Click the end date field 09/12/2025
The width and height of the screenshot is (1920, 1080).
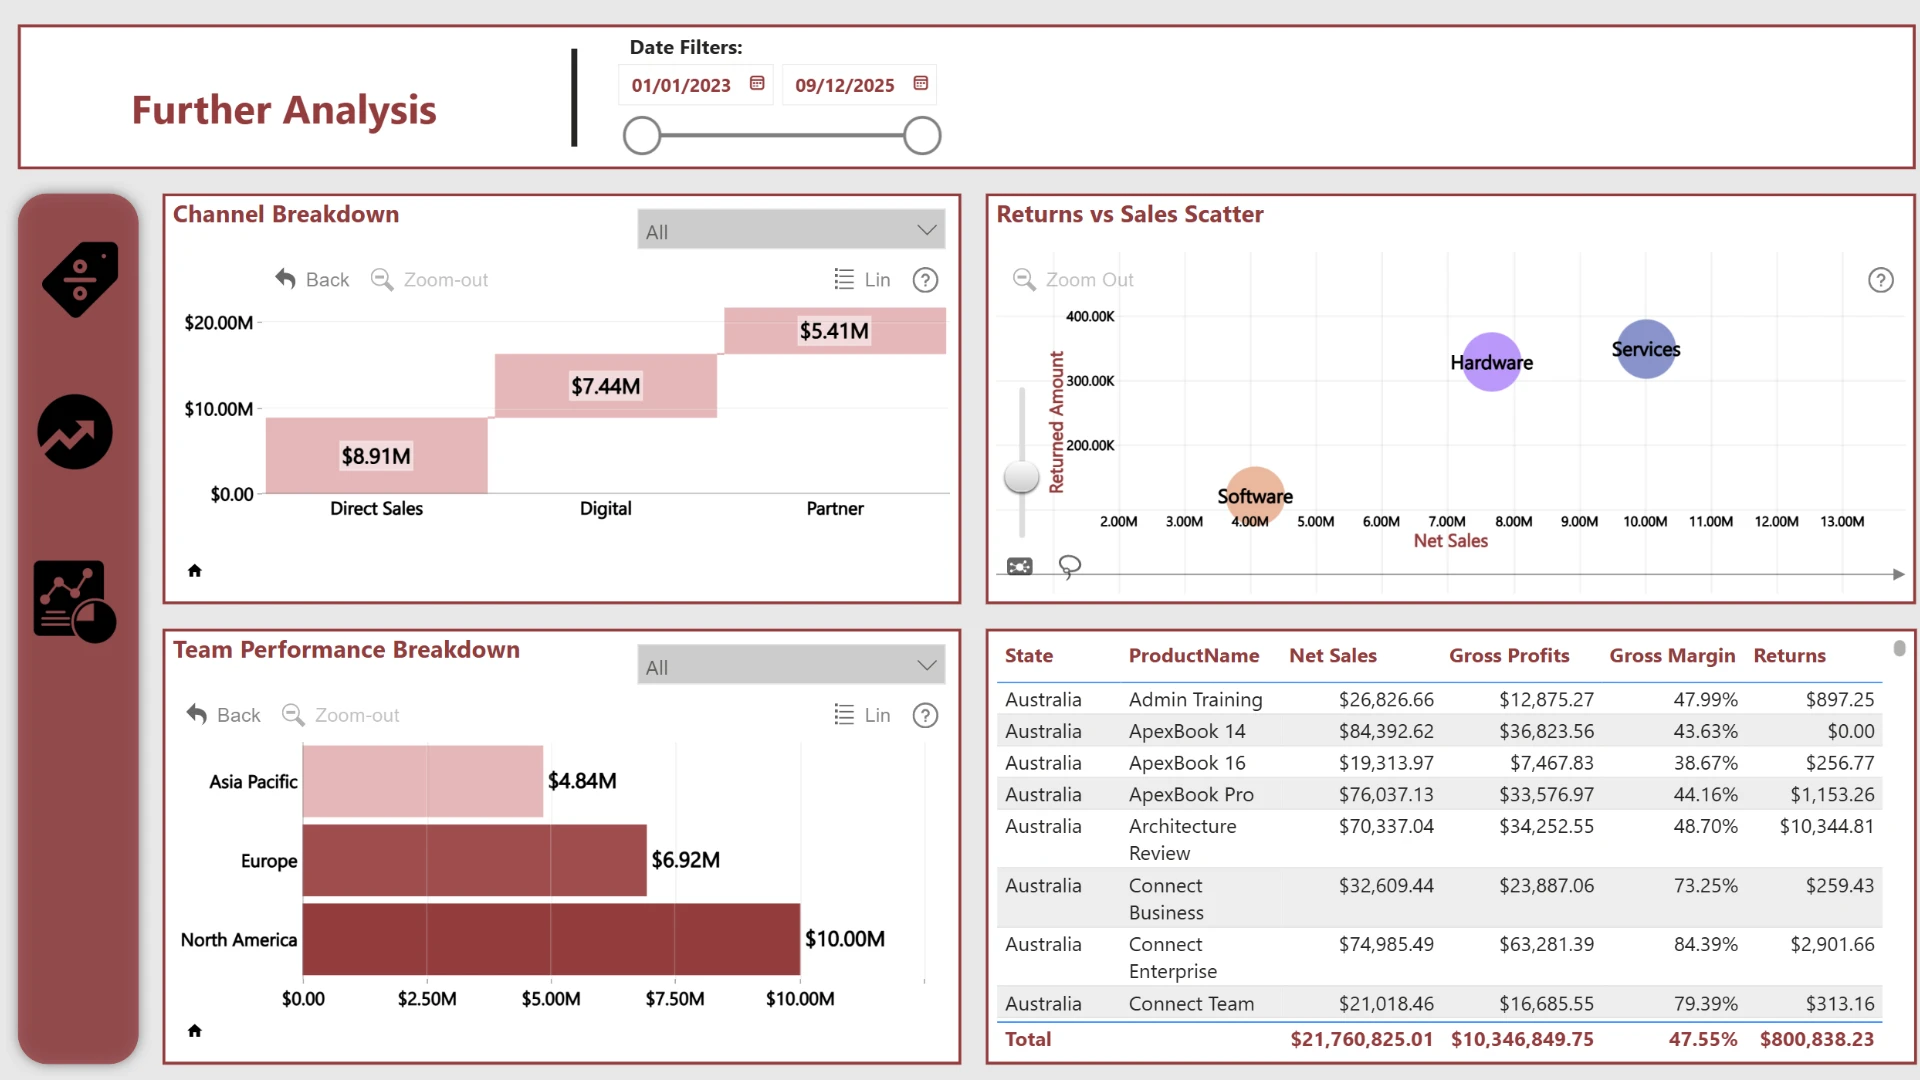845,85
